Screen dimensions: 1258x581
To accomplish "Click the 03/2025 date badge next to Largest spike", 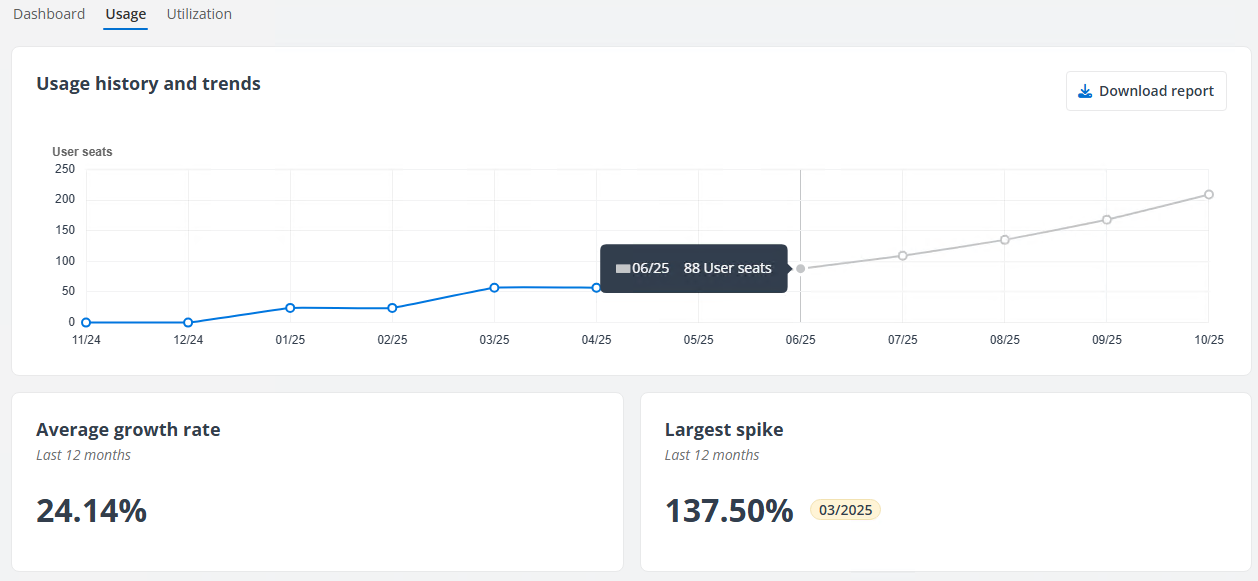I will [845, 509].
